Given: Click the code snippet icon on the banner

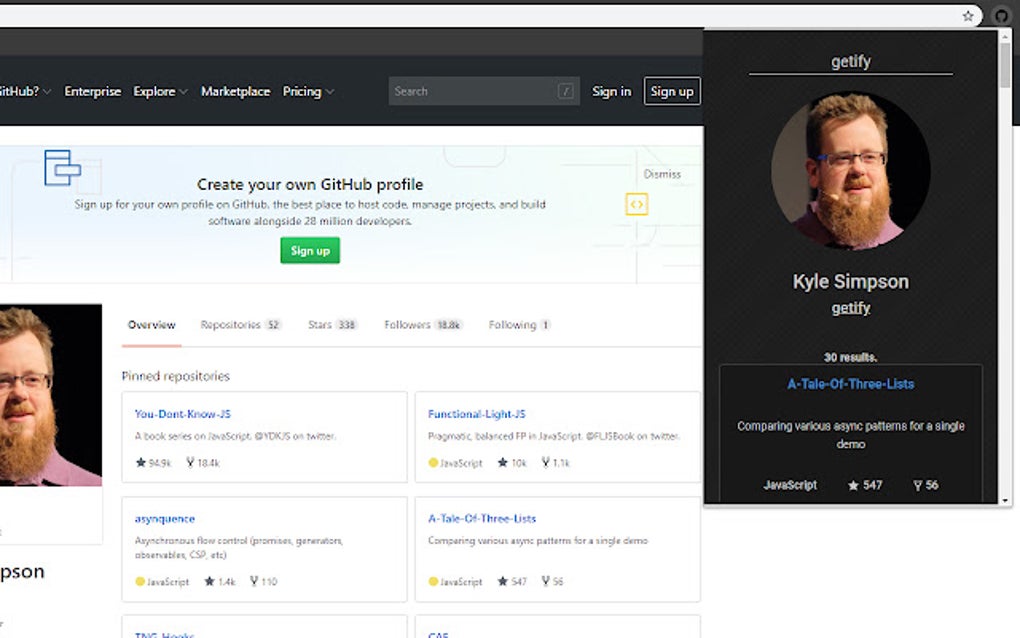Looking at the screenshot, I should 637,204.
